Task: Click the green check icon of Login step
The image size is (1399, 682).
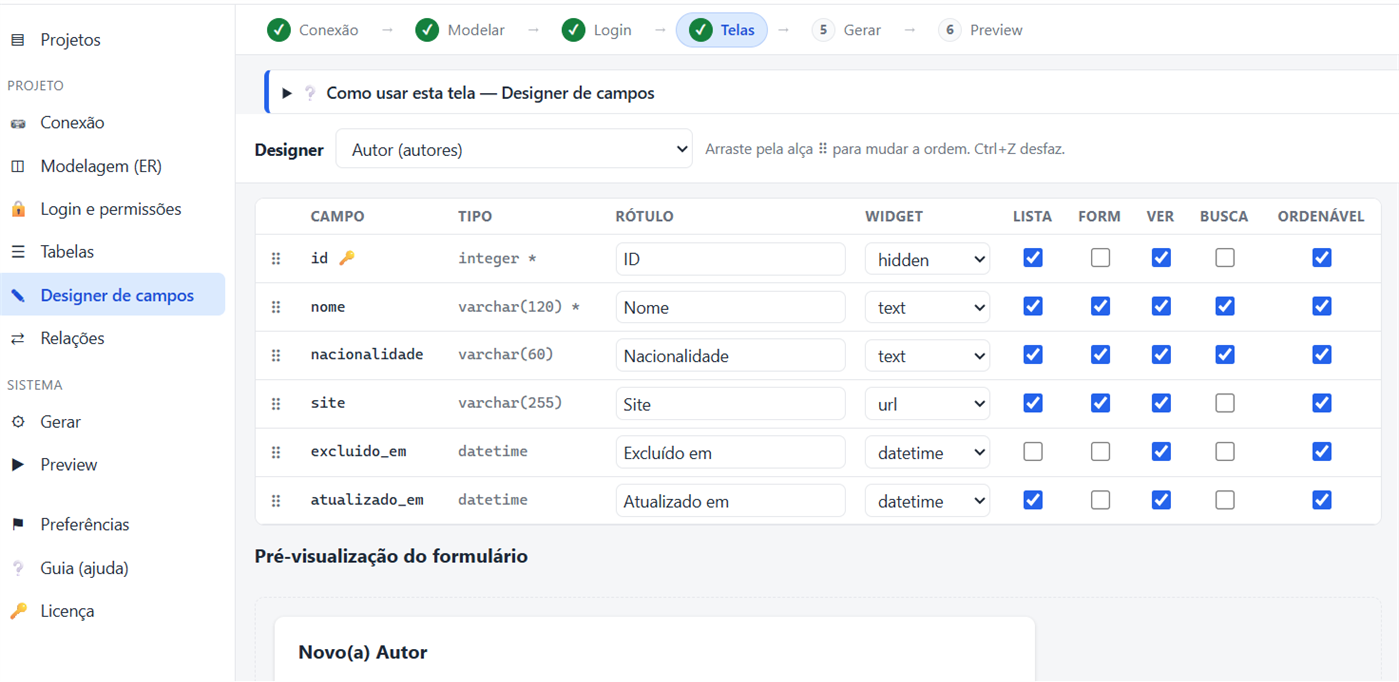Action: pyautogui.click(x=573, y=30)
